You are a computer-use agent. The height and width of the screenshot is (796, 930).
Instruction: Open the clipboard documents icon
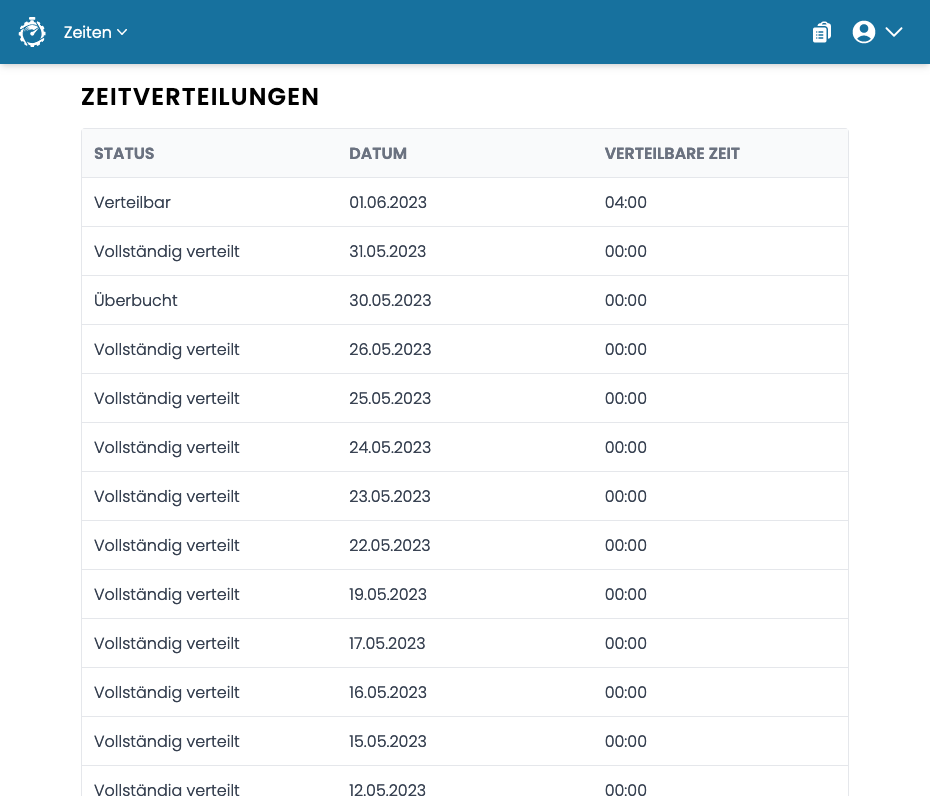click(x=822, y=32)
